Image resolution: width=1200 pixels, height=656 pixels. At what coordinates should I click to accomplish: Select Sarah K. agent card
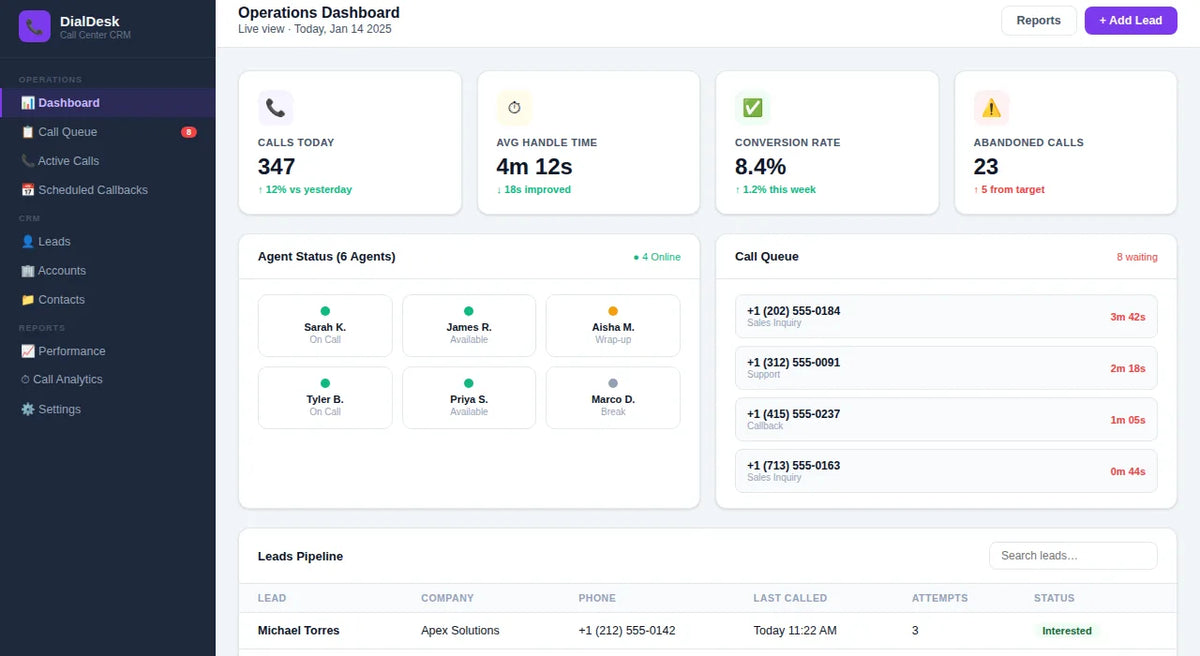[x=325, y=326]
